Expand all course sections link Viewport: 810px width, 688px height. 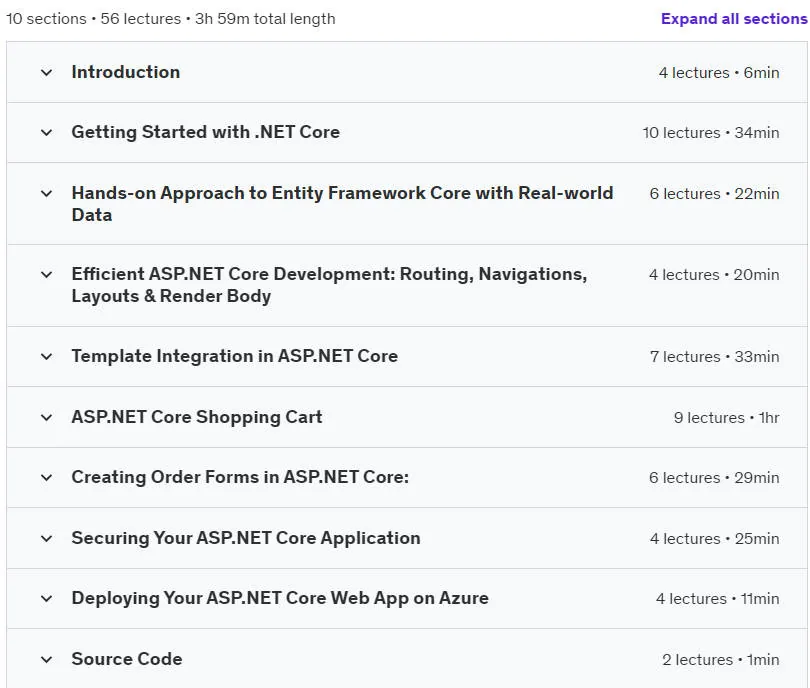pos(734,19)
